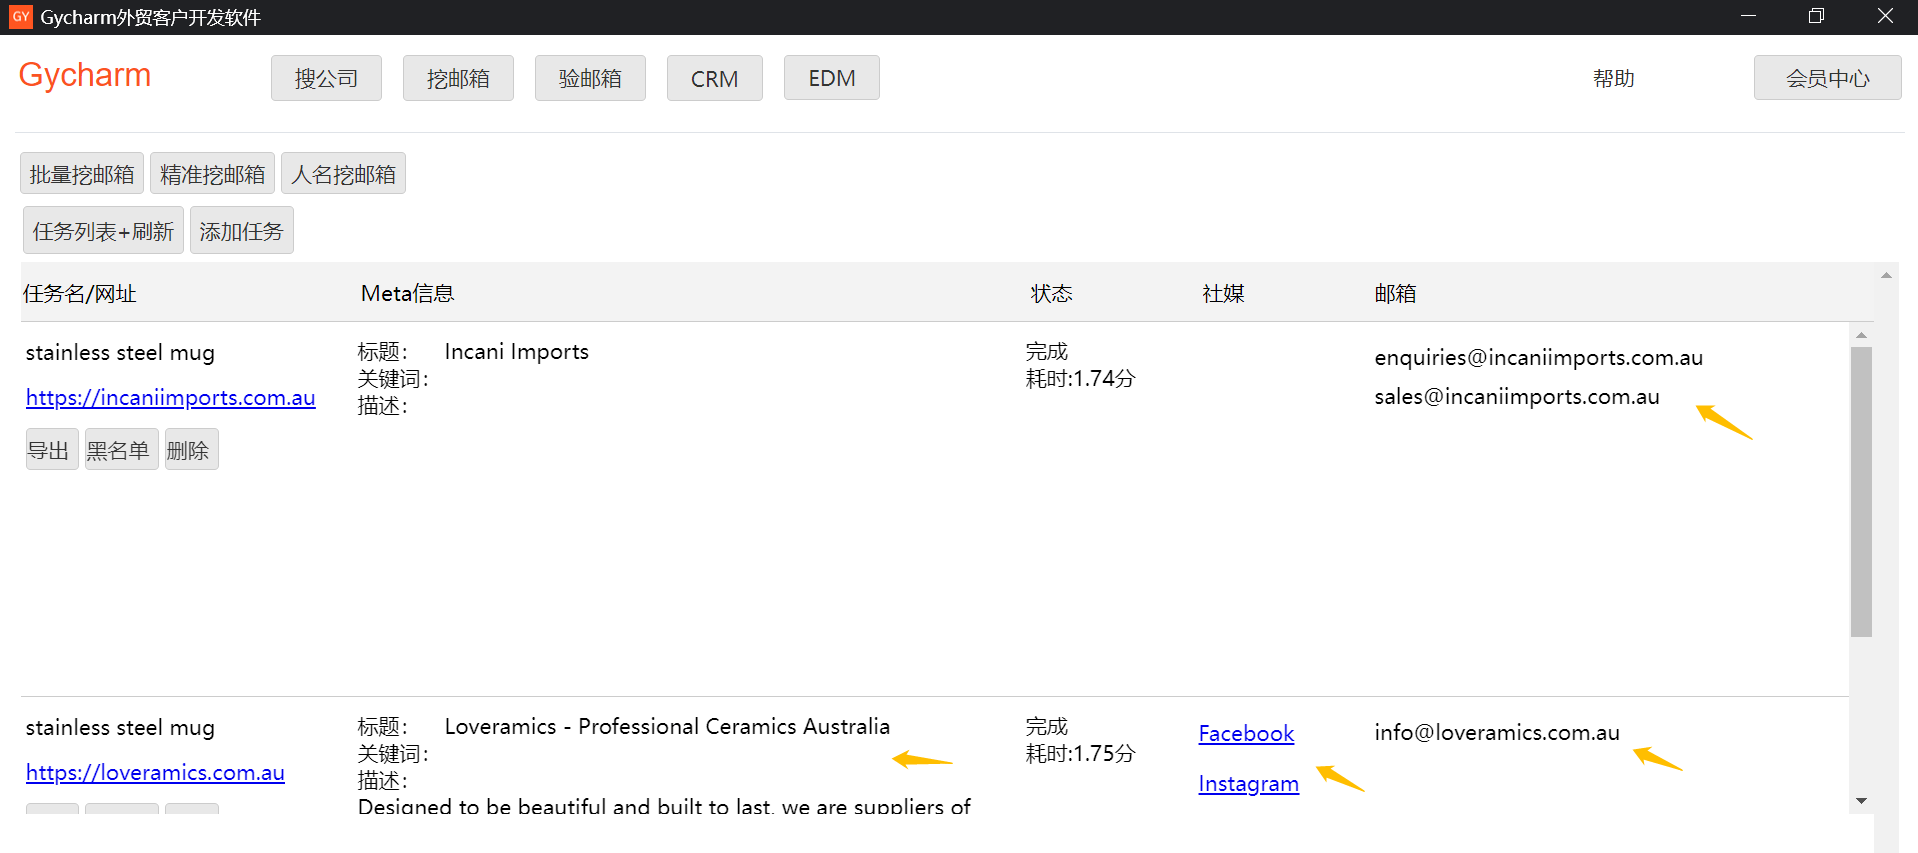Screen dimensions: 1918x853
Task: Open the loveramics.com.au link
Action: pos(155,773)
